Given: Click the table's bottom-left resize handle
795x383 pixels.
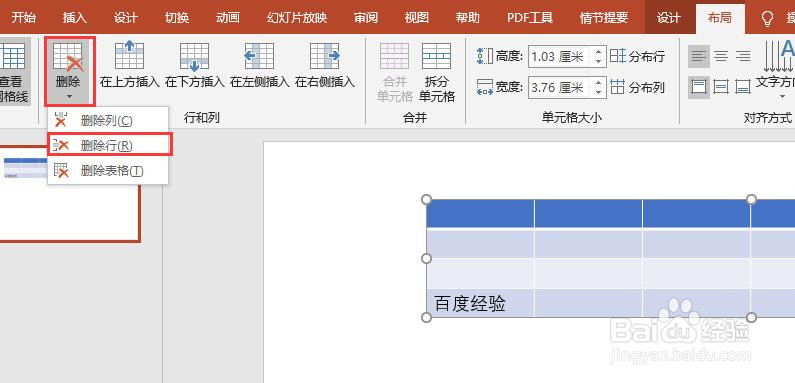Looking at the screenshot, I should point(426,317).
